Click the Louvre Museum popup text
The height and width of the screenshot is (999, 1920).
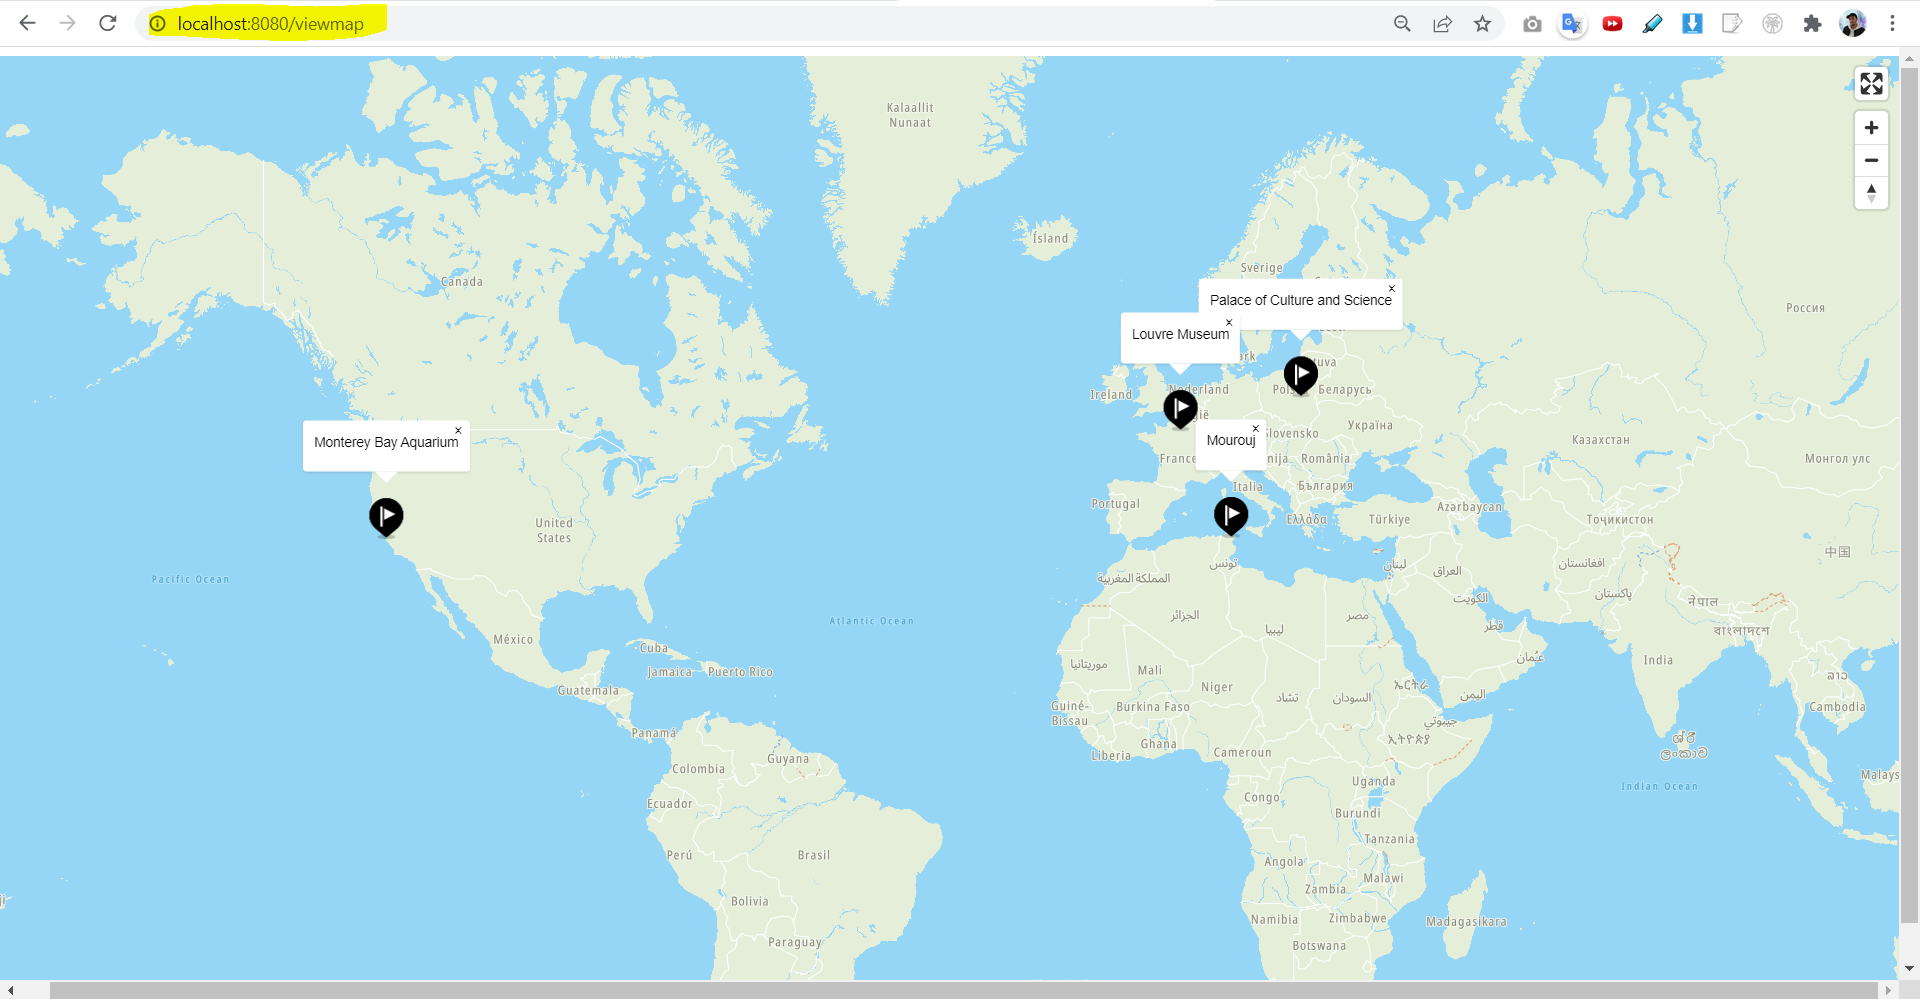1180,334
